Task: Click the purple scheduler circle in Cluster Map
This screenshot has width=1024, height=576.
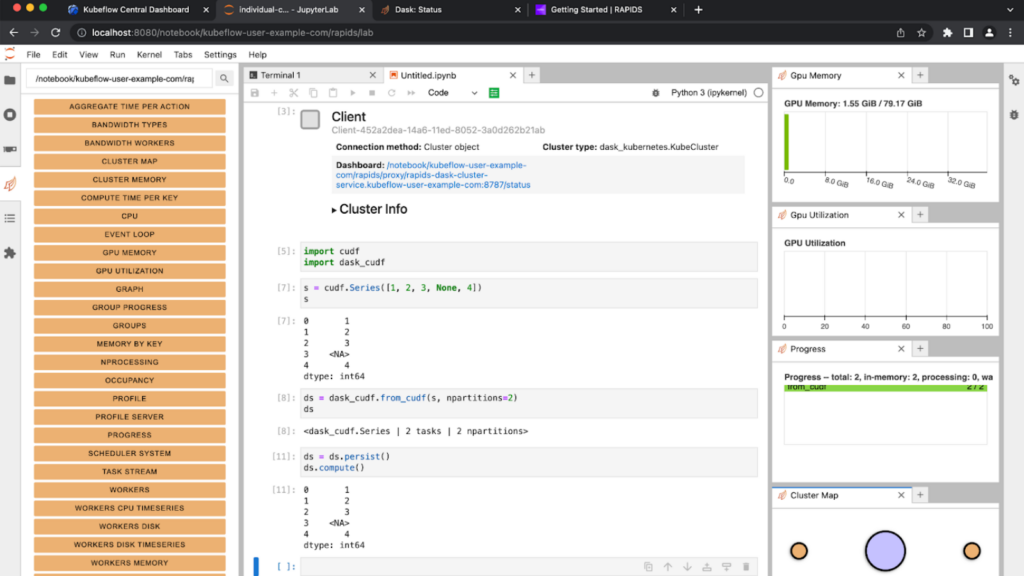Action: point(885,551)
